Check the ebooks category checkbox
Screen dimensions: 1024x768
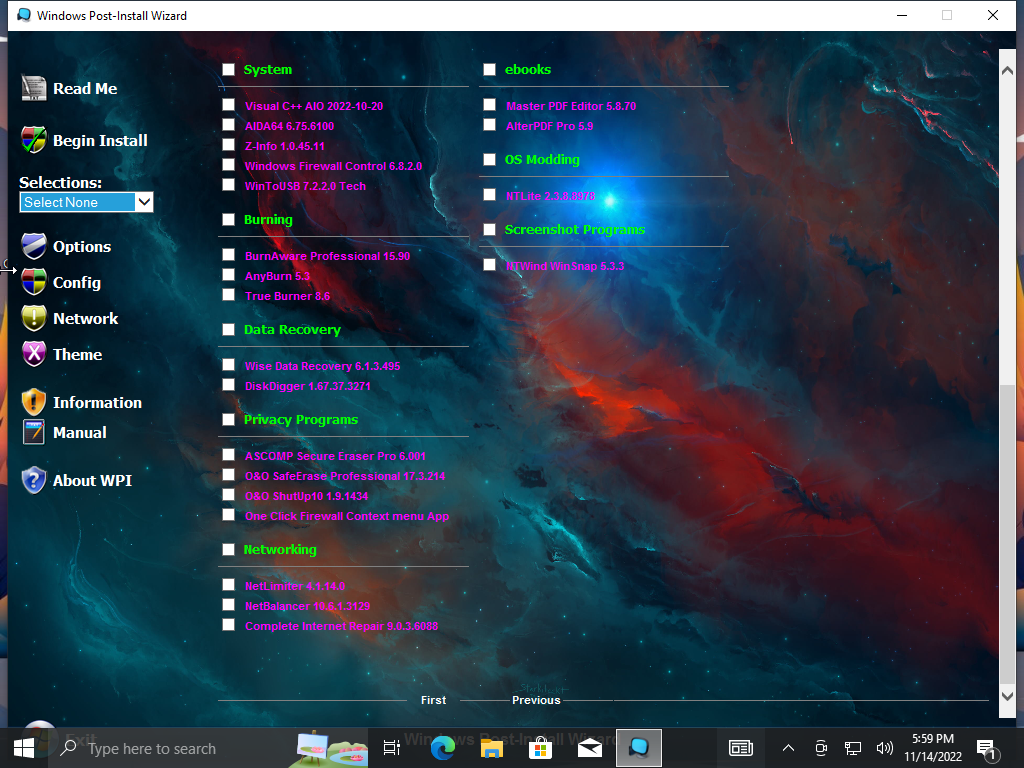click(x=489, y=69)
